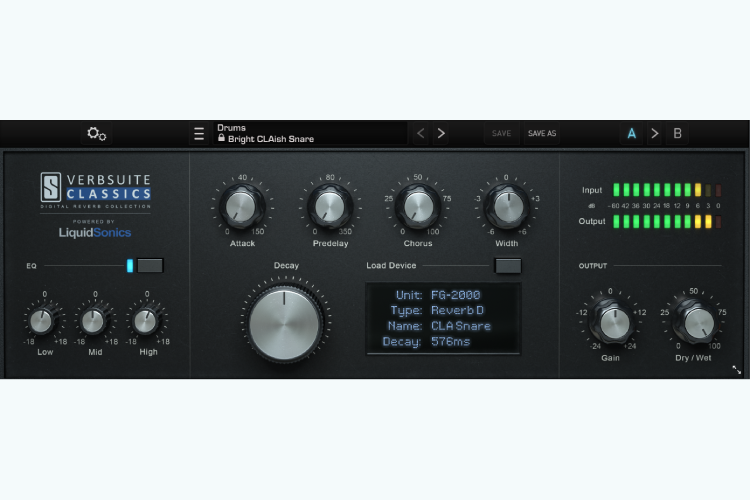Copy A to B with arrow
The width and height of the screenshot is (750, 500).
pos(654,133)
